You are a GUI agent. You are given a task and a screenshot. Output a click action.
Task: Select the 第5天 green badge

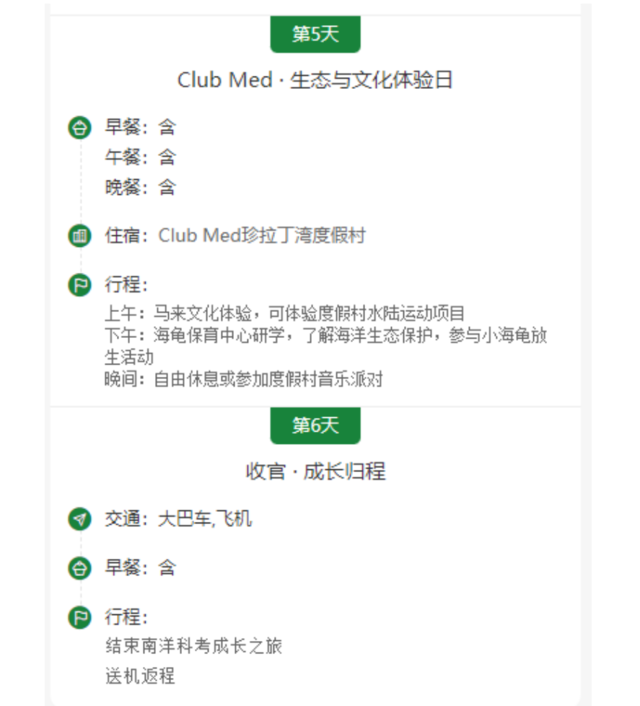pos(315,34)
